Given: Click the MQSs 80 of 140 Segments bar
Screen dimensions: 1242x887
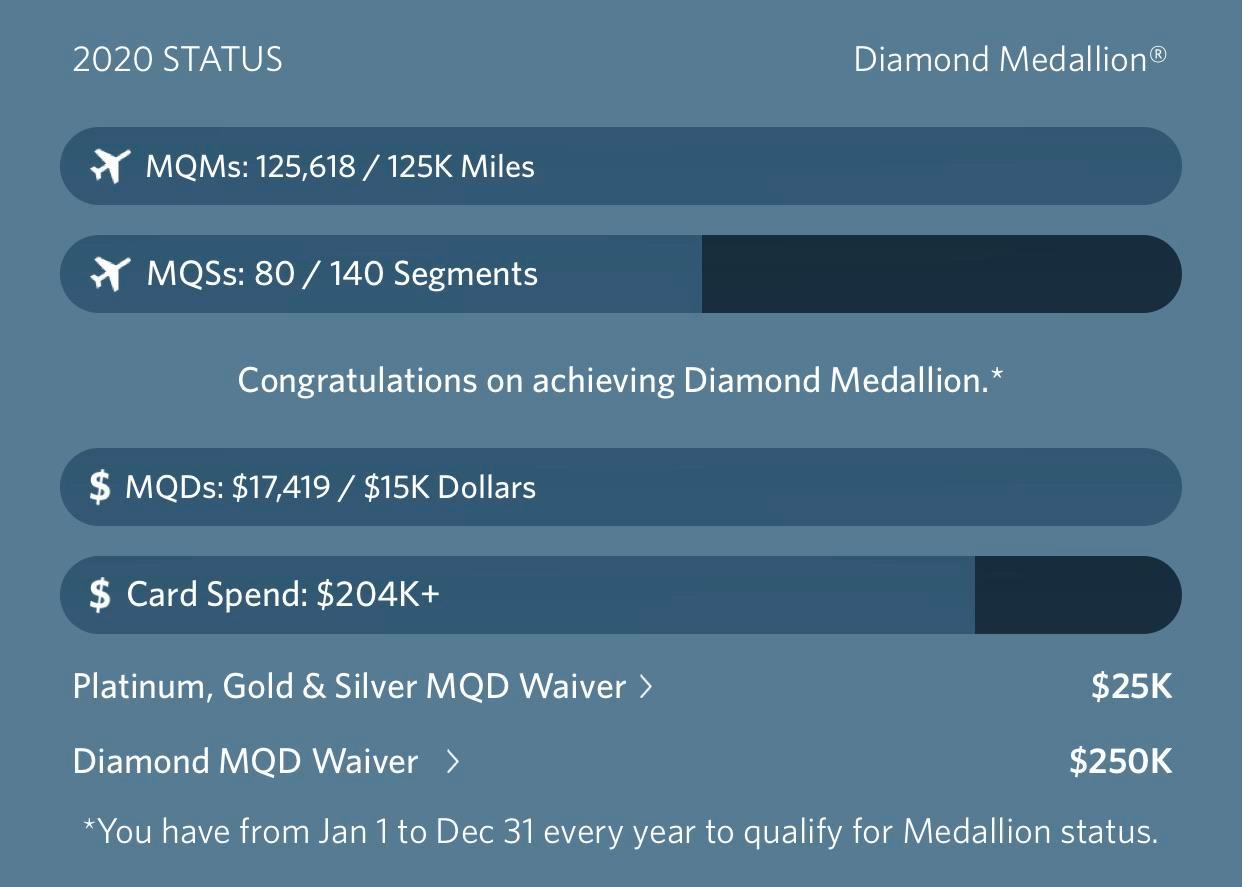Looking at the screenshot, I should pyautogui.click(x=620, y=273).
